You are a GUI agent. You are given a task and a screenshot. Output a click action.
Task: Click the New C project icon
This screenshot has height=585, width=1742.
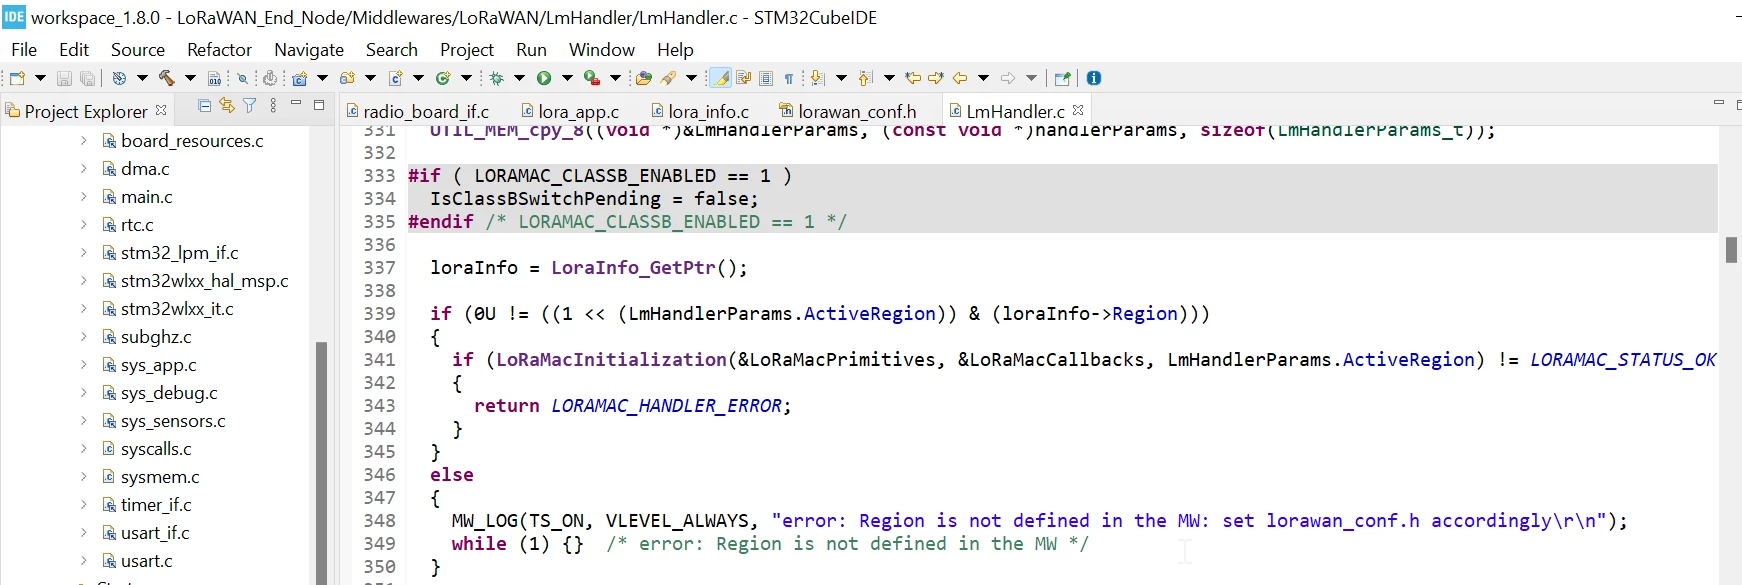click(x=299, y=78)
